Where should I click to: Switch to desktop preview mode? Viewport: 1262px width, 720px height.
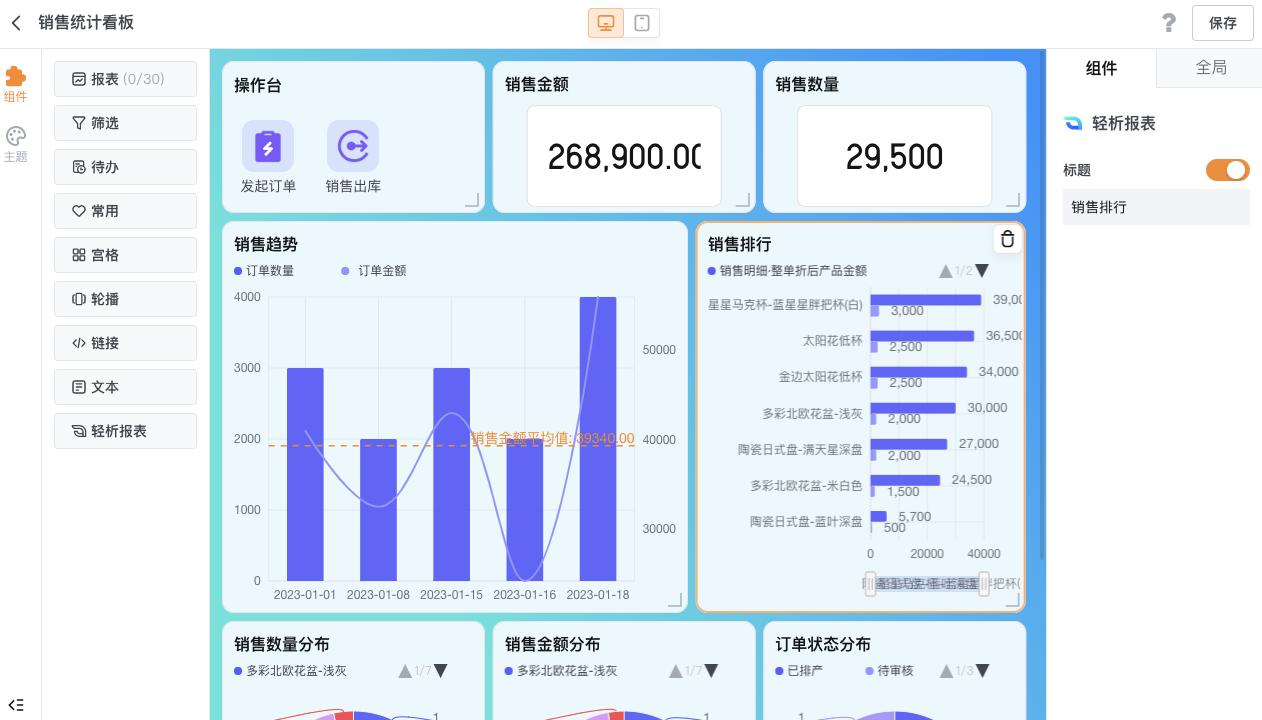click(606, 23)
